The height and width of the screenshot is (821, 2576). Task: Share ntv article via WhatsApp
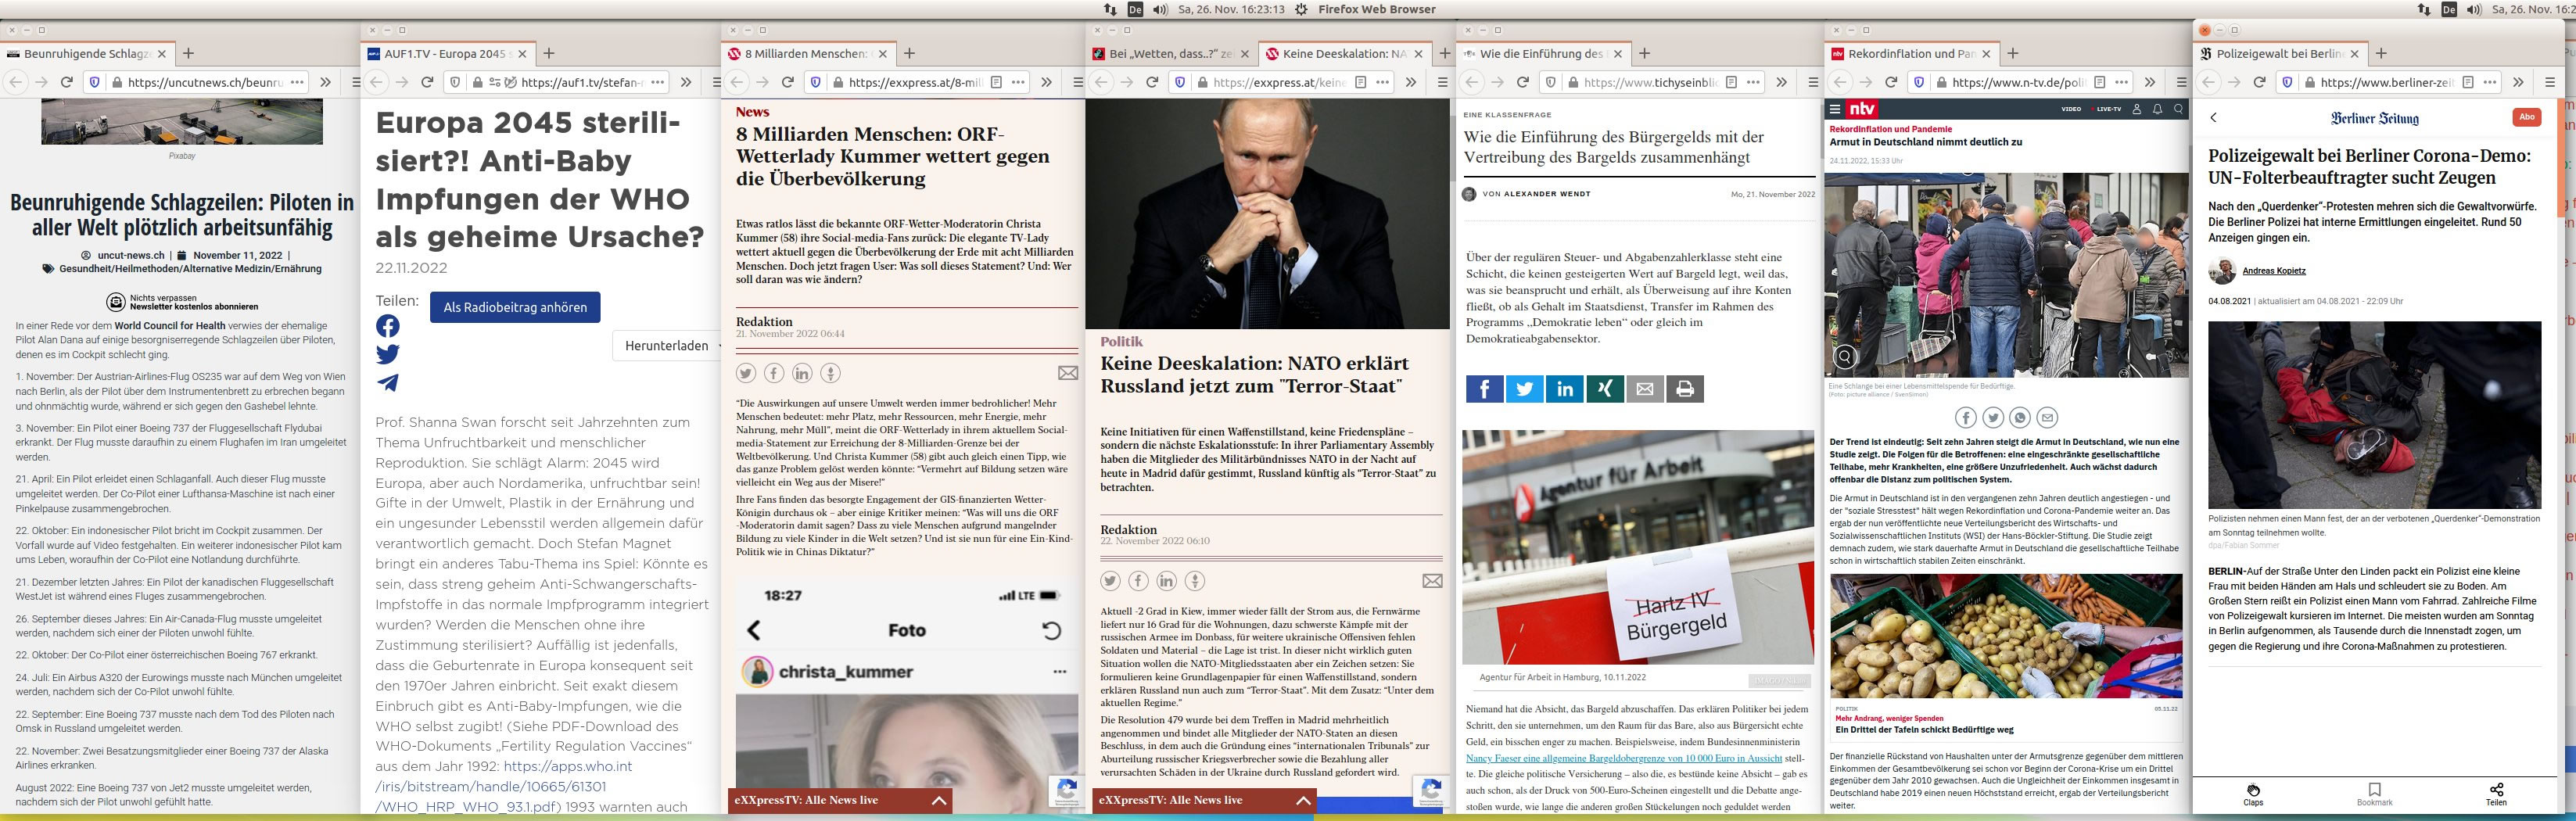click(2020, 418)
